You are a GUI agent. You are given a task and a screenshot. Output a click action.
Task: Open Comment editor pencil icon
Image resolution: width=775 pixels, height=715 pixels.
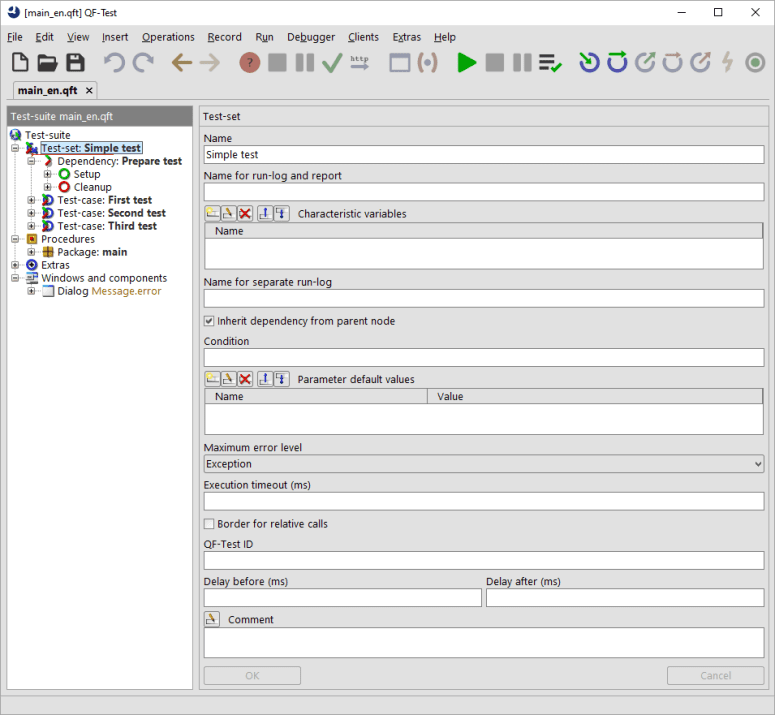click(x=212, y=619)
